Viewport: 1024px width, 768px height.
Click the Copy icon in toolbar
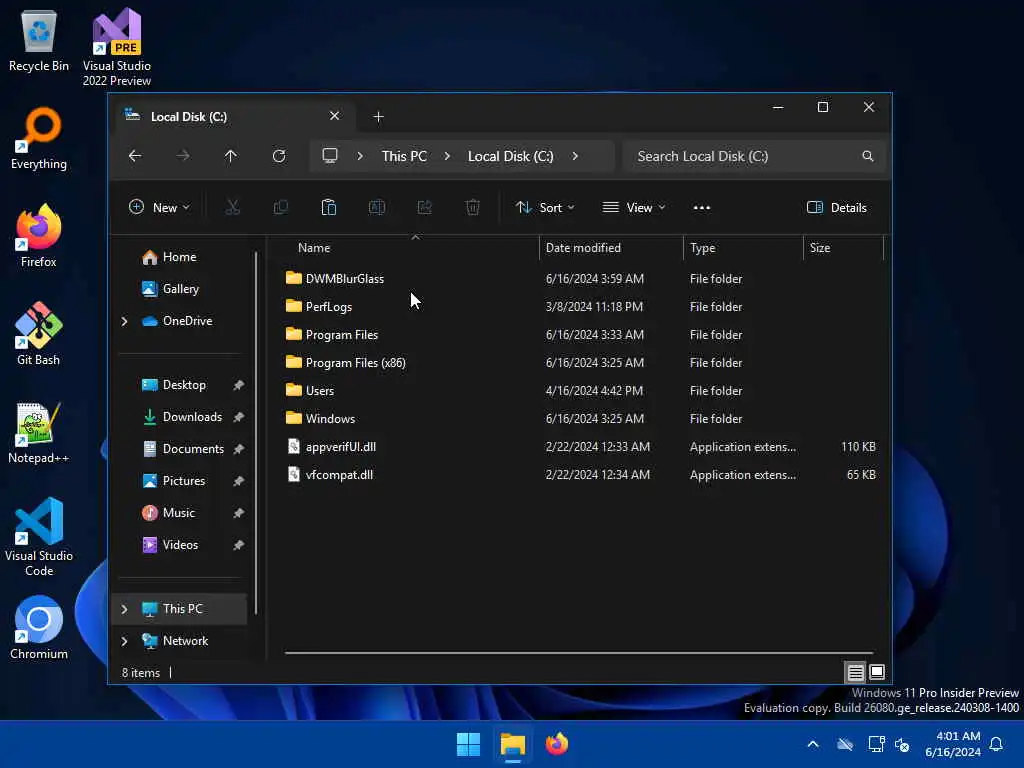281,208
